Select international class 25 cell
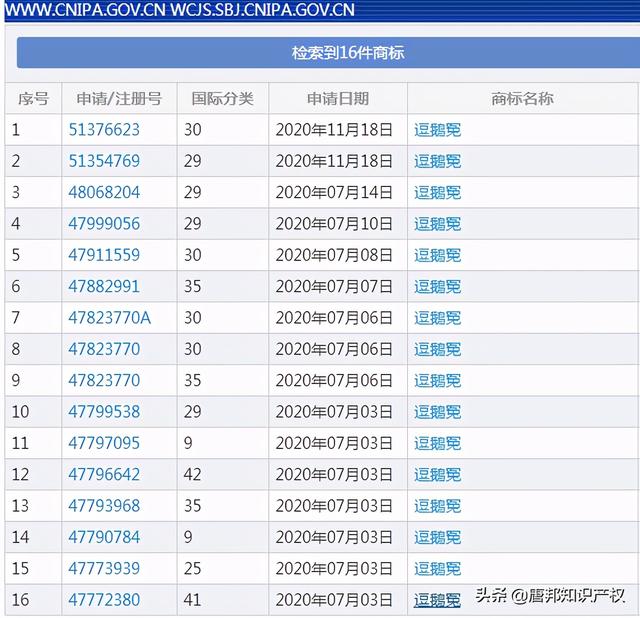This screenshot has width=640, height=618. click(223, 568)
